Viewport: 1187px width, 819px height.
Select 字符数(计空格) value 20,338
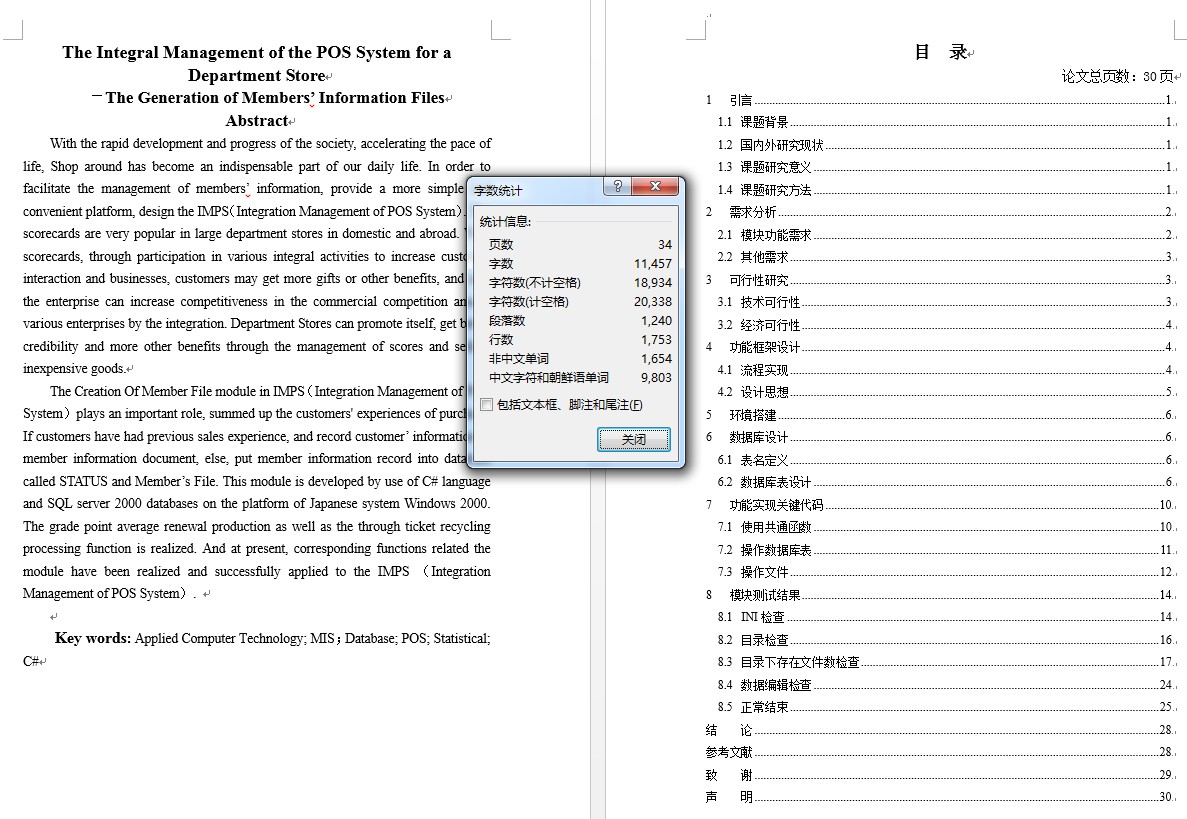point(653,301)
